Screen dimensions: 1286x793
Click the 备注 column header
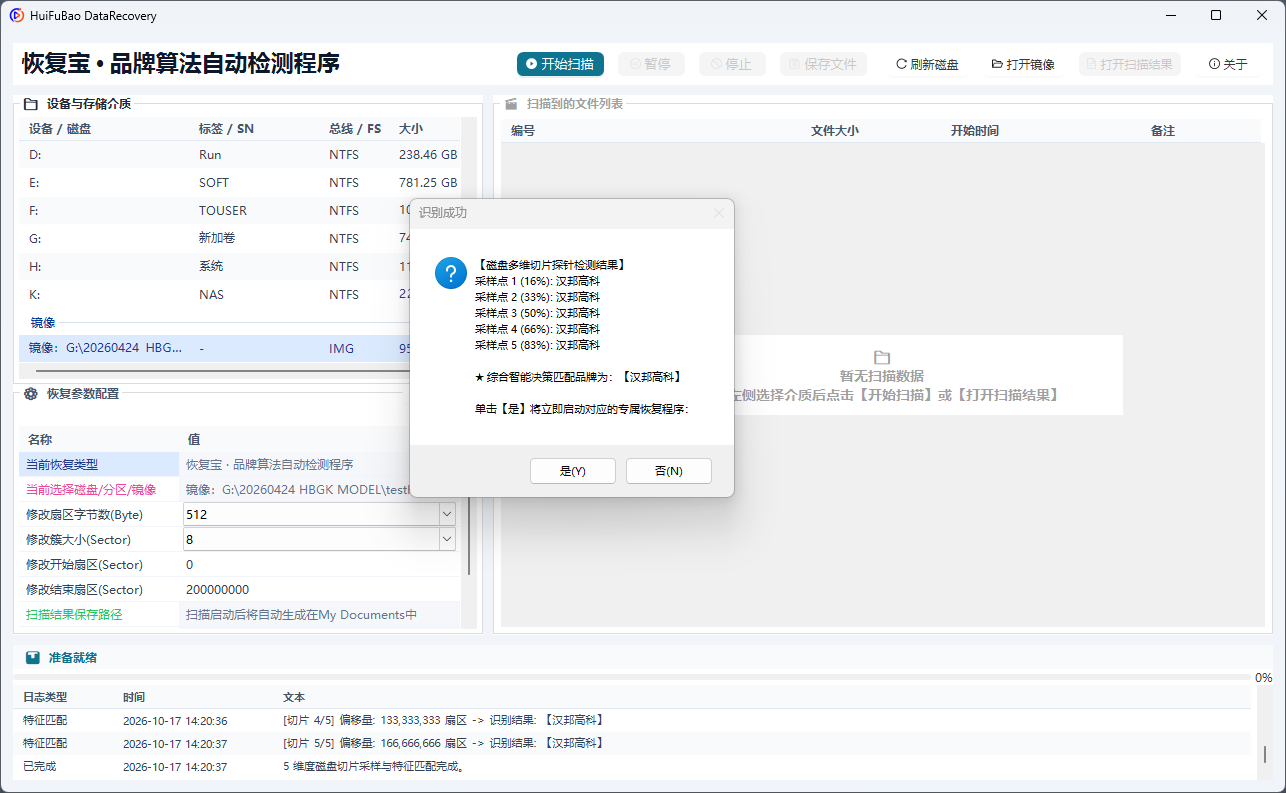click(x=1163, y=131)
